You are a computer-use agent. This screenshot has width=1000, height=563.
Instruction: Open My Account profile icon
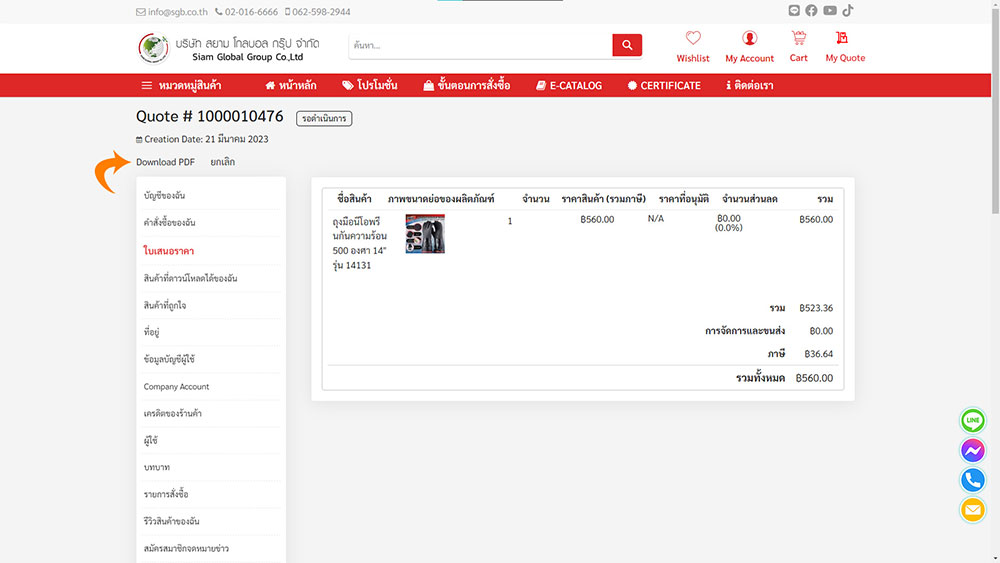tap(749, 39)
